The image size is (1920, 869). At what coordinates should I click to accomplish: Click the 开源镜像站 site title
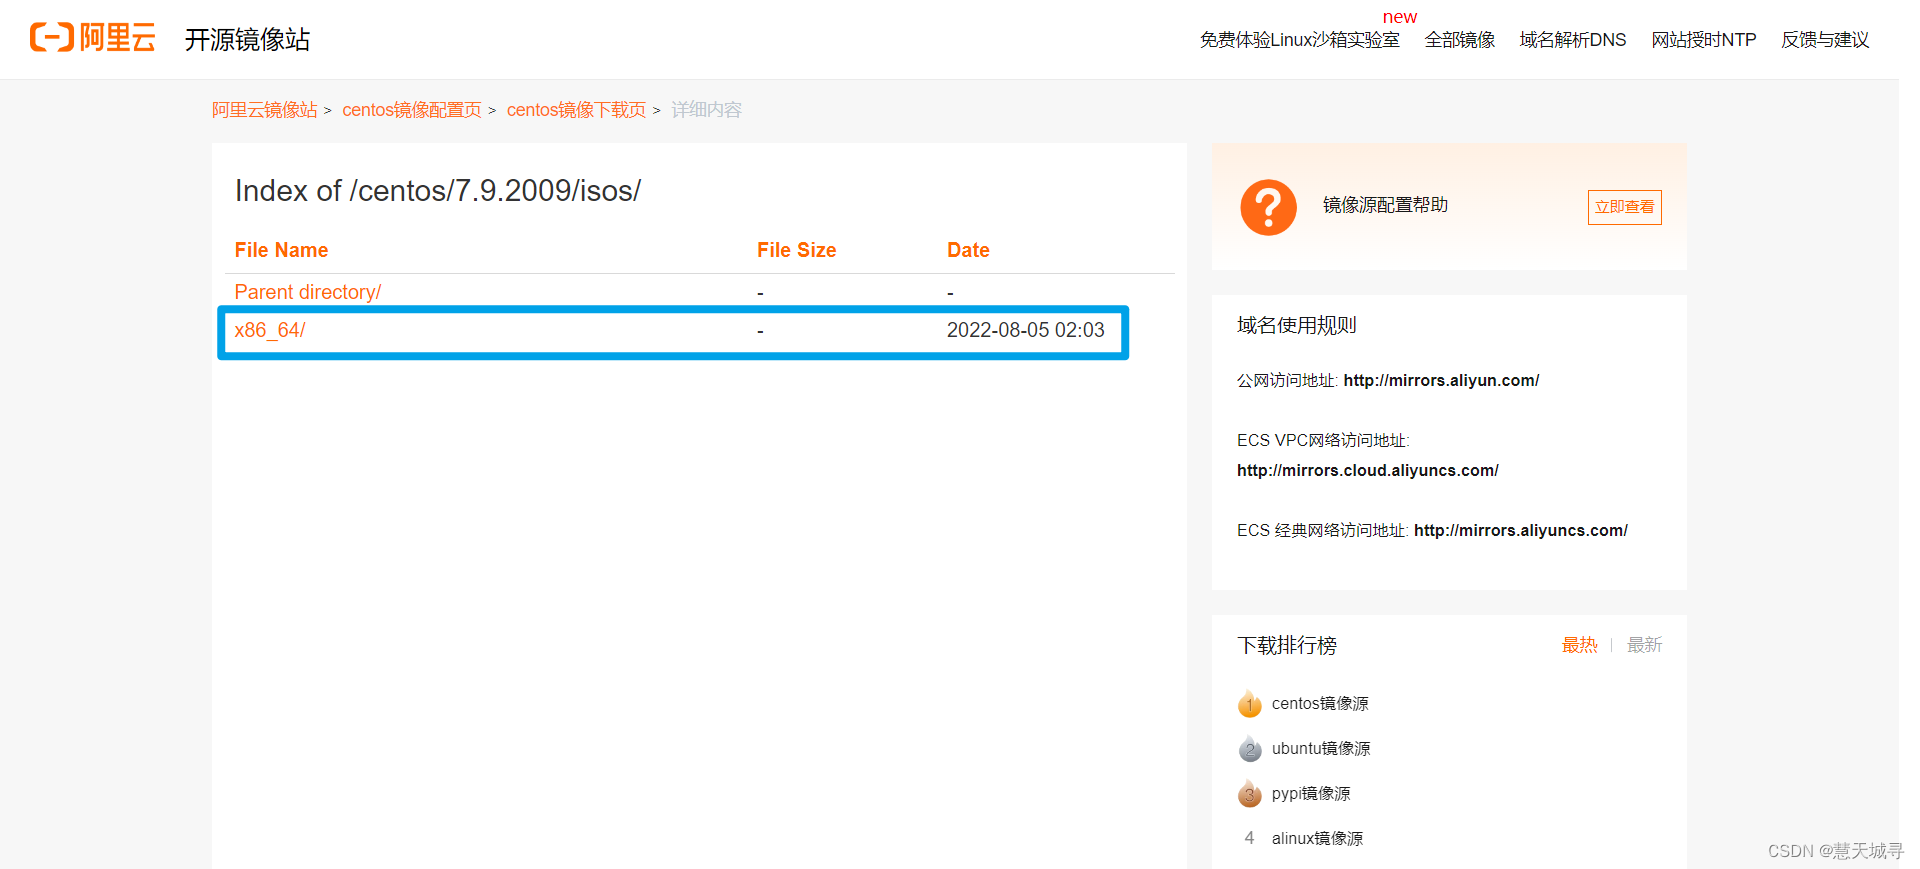click(x=247, y=40)
